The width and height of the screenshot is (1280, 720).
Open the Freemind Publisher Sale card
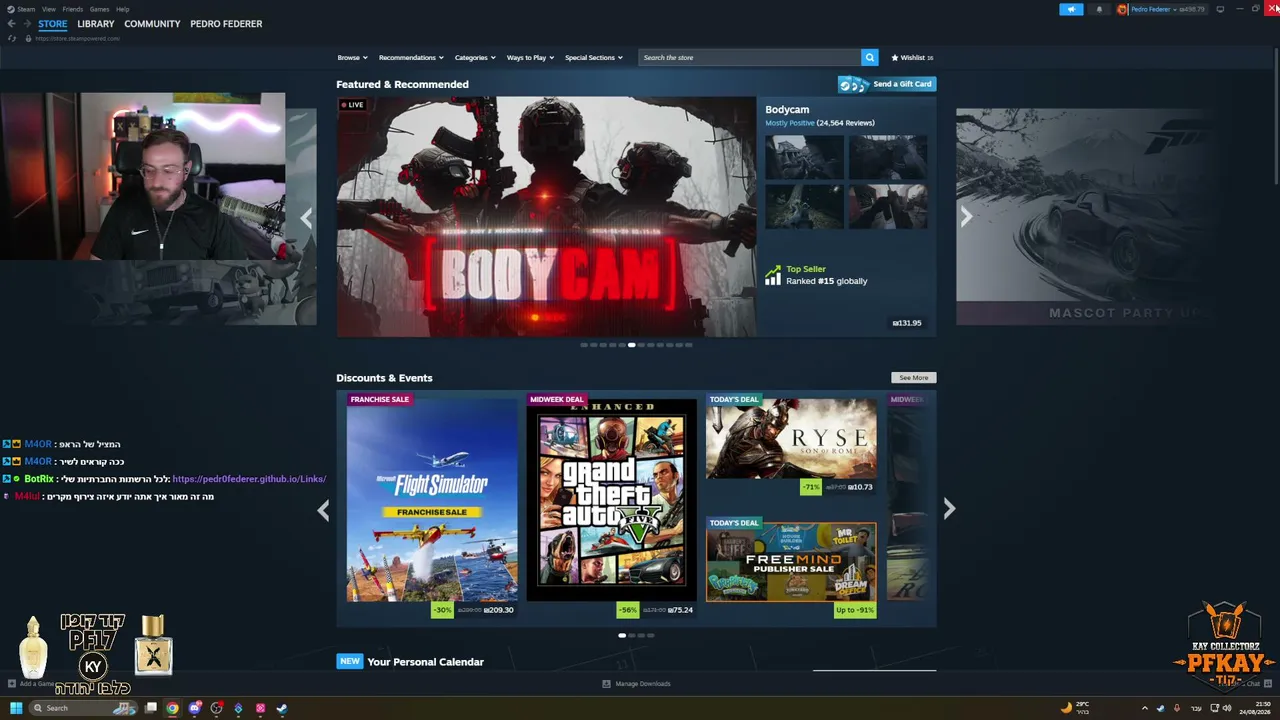tap(791, 562)
